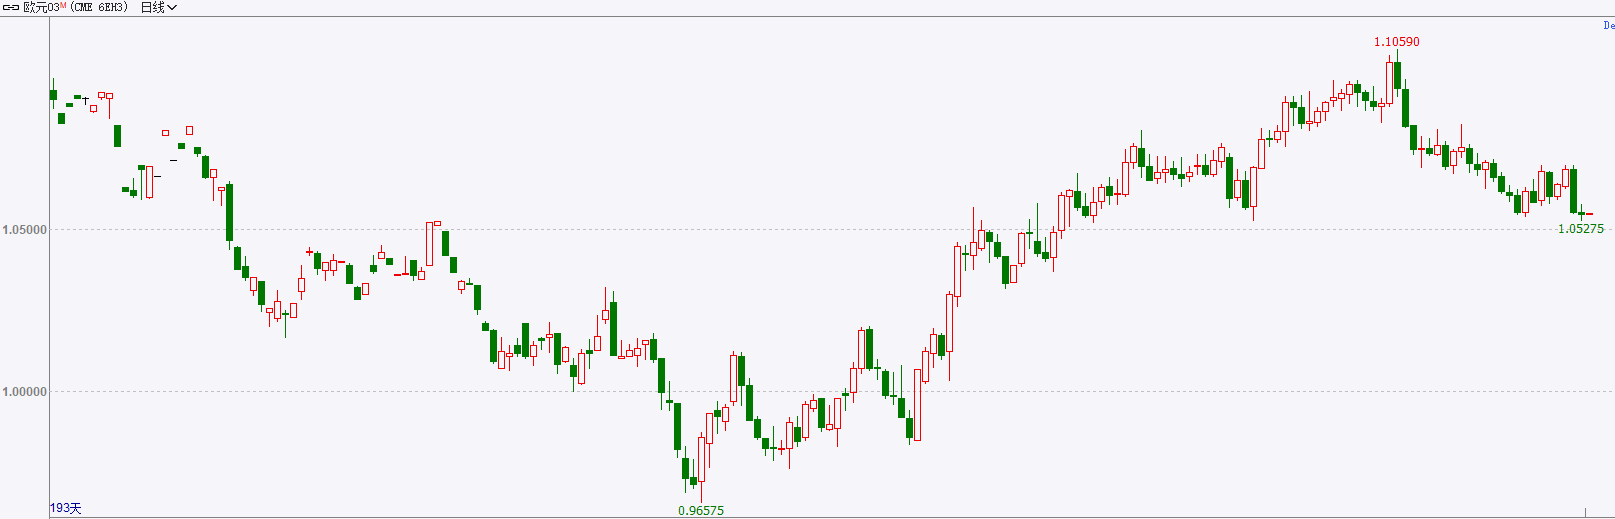Click the chain link icon before 欧元03

pyautogui.click(x=11, y=7)
